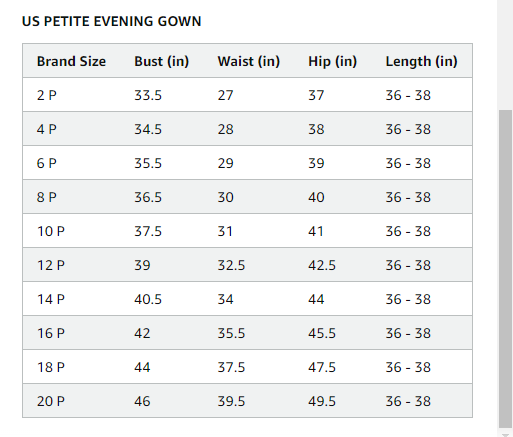Click the 14 P bust value 40.5
This screenshot has height=437, width=513.
tap(148, 299)
